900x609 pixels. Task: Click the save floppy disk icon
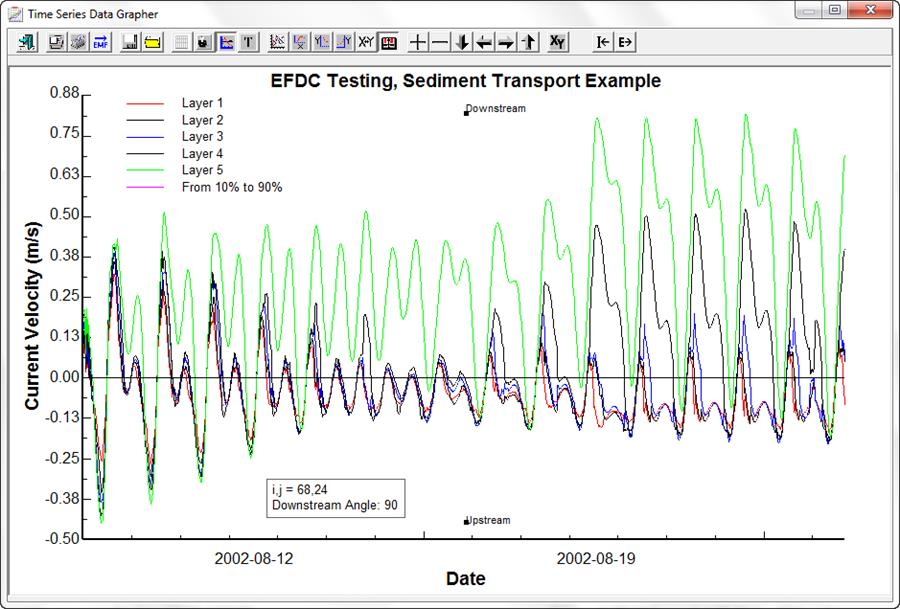pos(130,42)
